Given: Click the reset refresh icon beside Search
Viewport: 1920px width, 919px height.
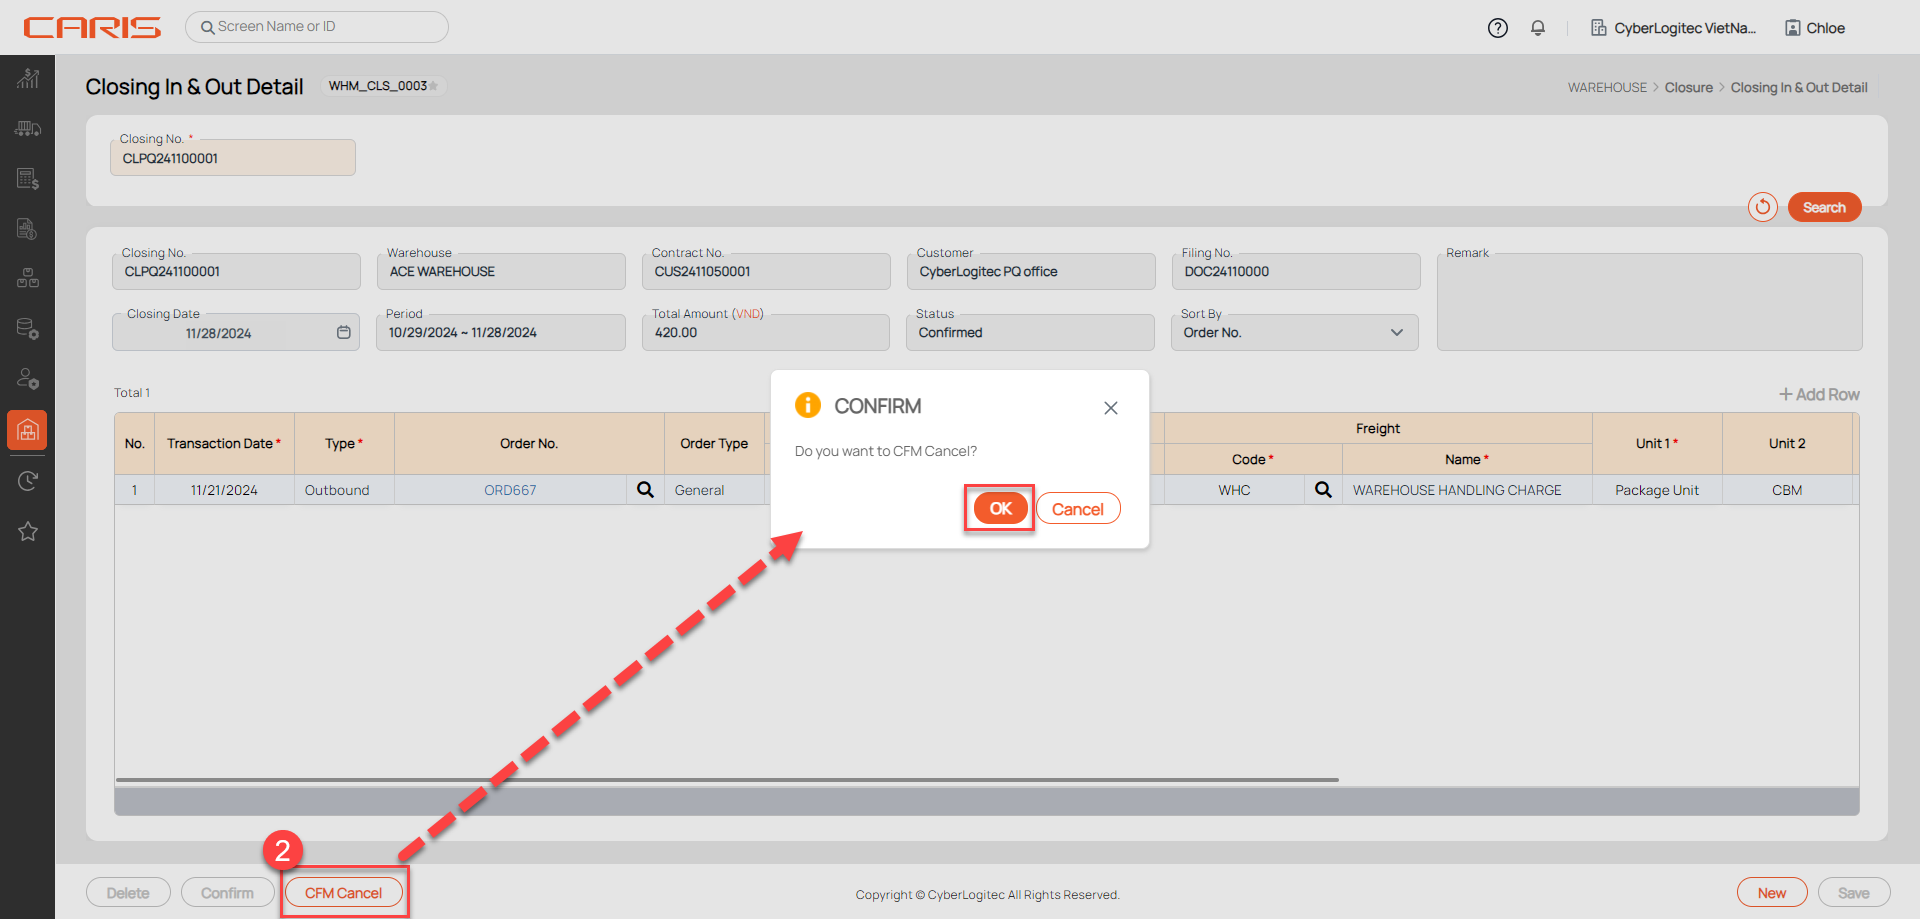Looking at the screenshot, I should pyautogui.click(x=1762, y=207).
